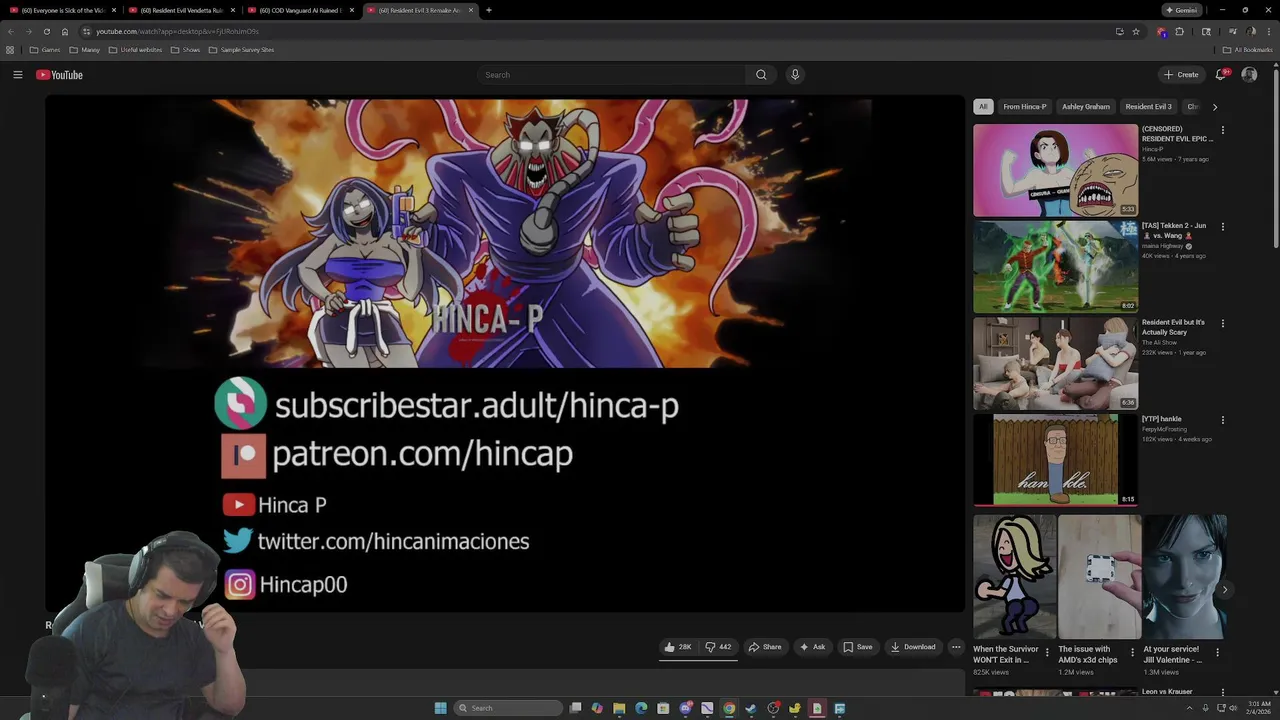Show next Shorts with arrow
Screen dimensions: 1280x720
[x=1225, y=589]
